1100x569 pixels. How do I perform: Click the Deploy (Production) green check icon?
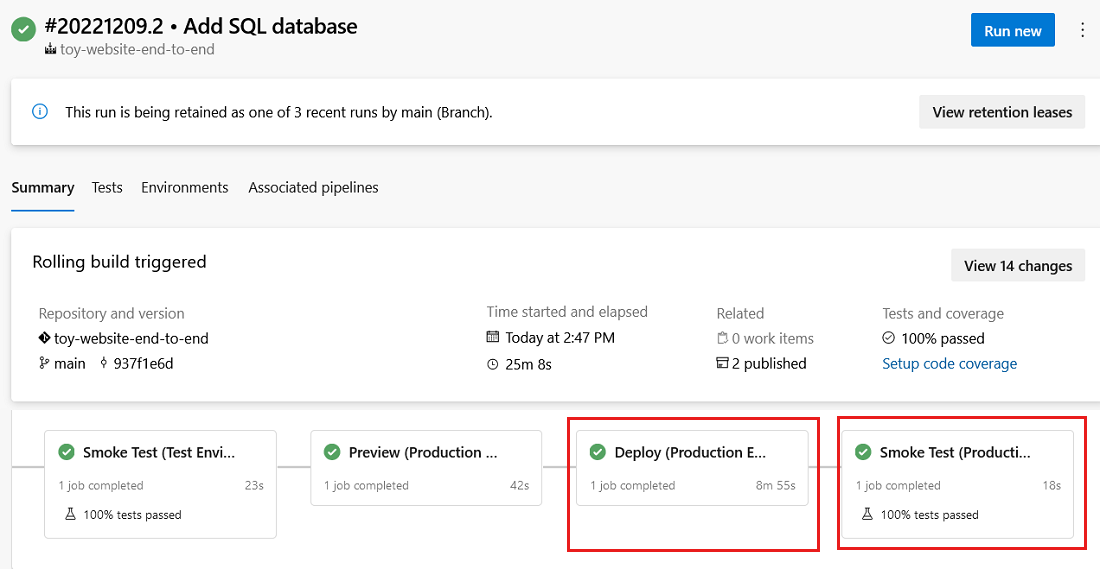[x=598, y=453]
